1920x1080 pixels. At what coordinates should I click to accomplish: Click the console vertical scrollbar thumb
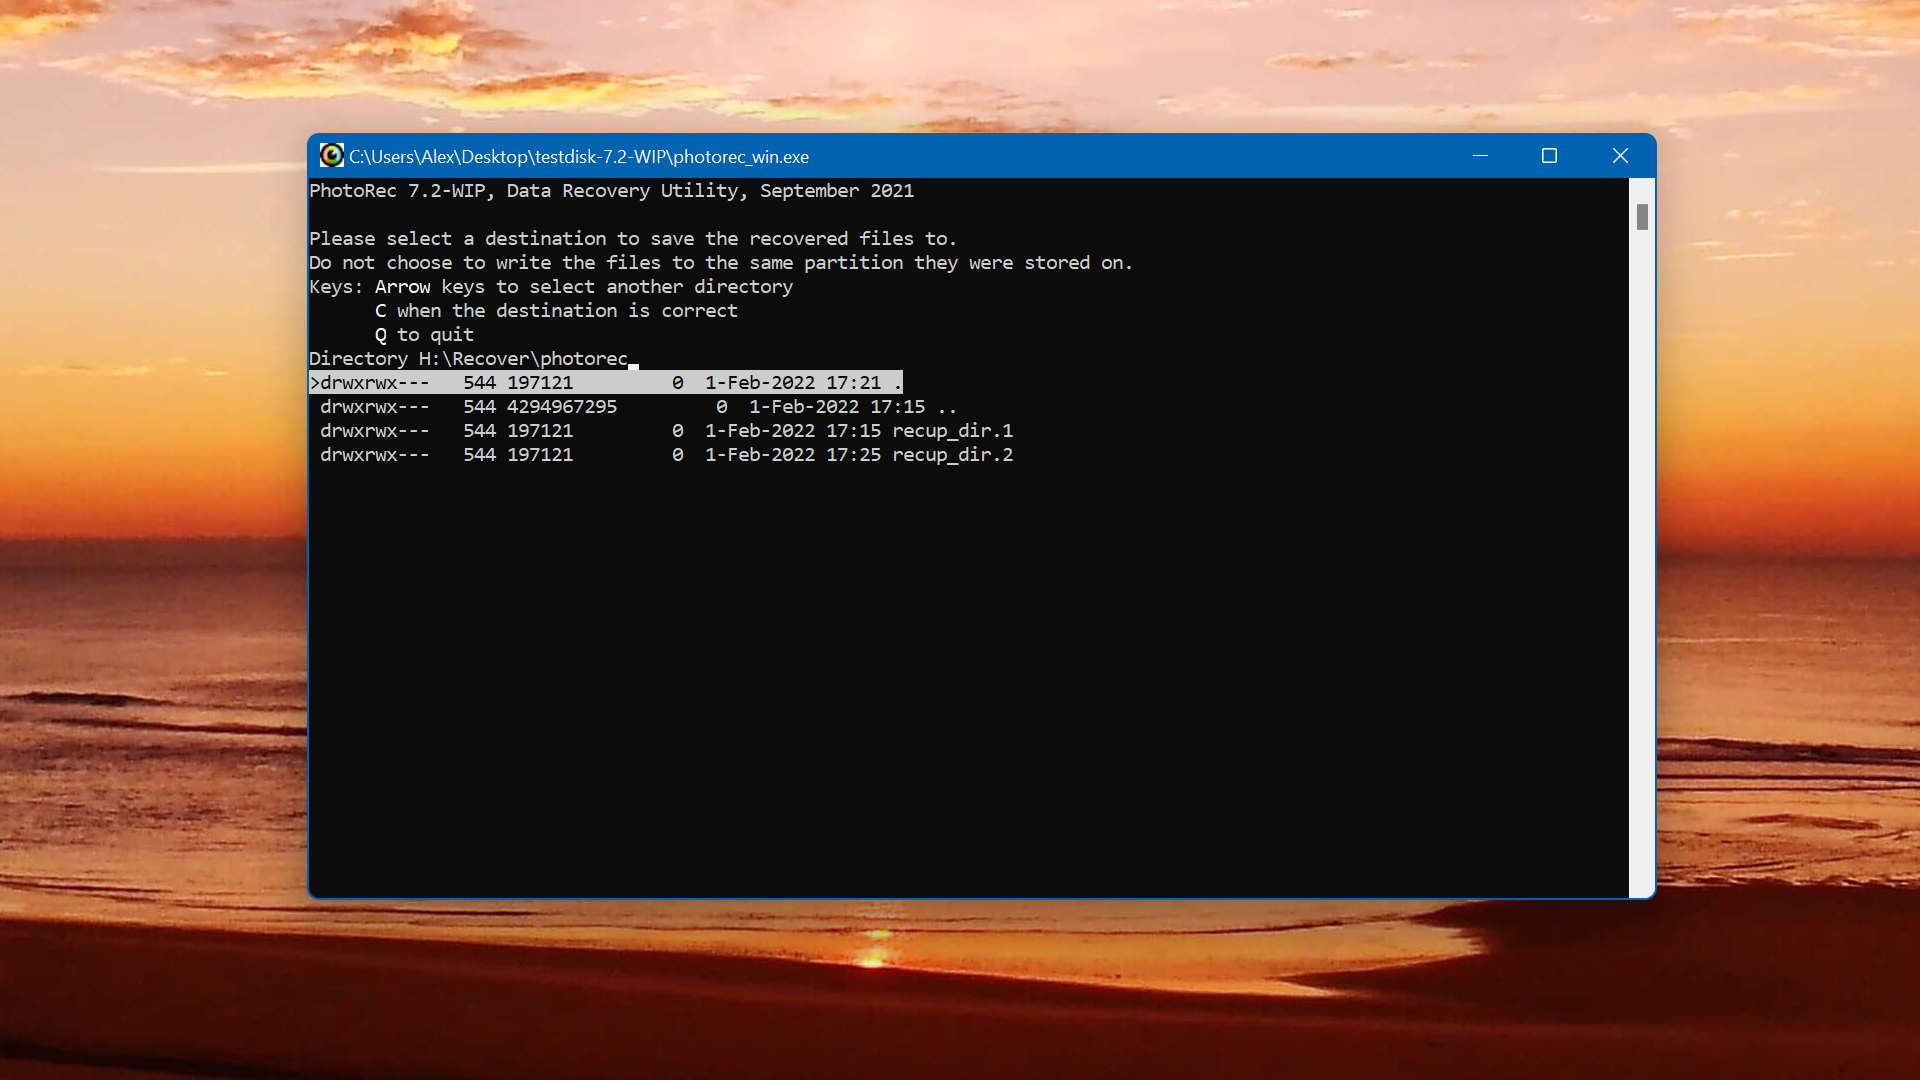[x=1641, y=217]
